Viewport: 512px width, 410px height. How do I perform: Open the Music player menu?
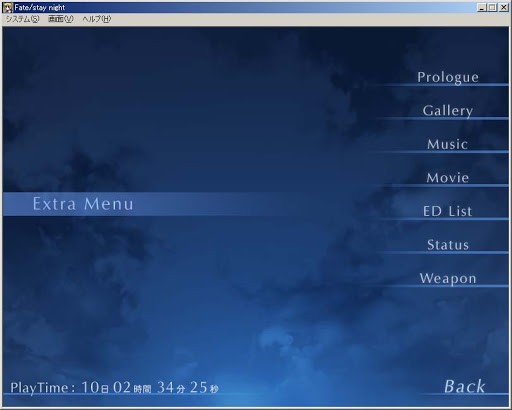pyautogui.click(x=448, y=144)
